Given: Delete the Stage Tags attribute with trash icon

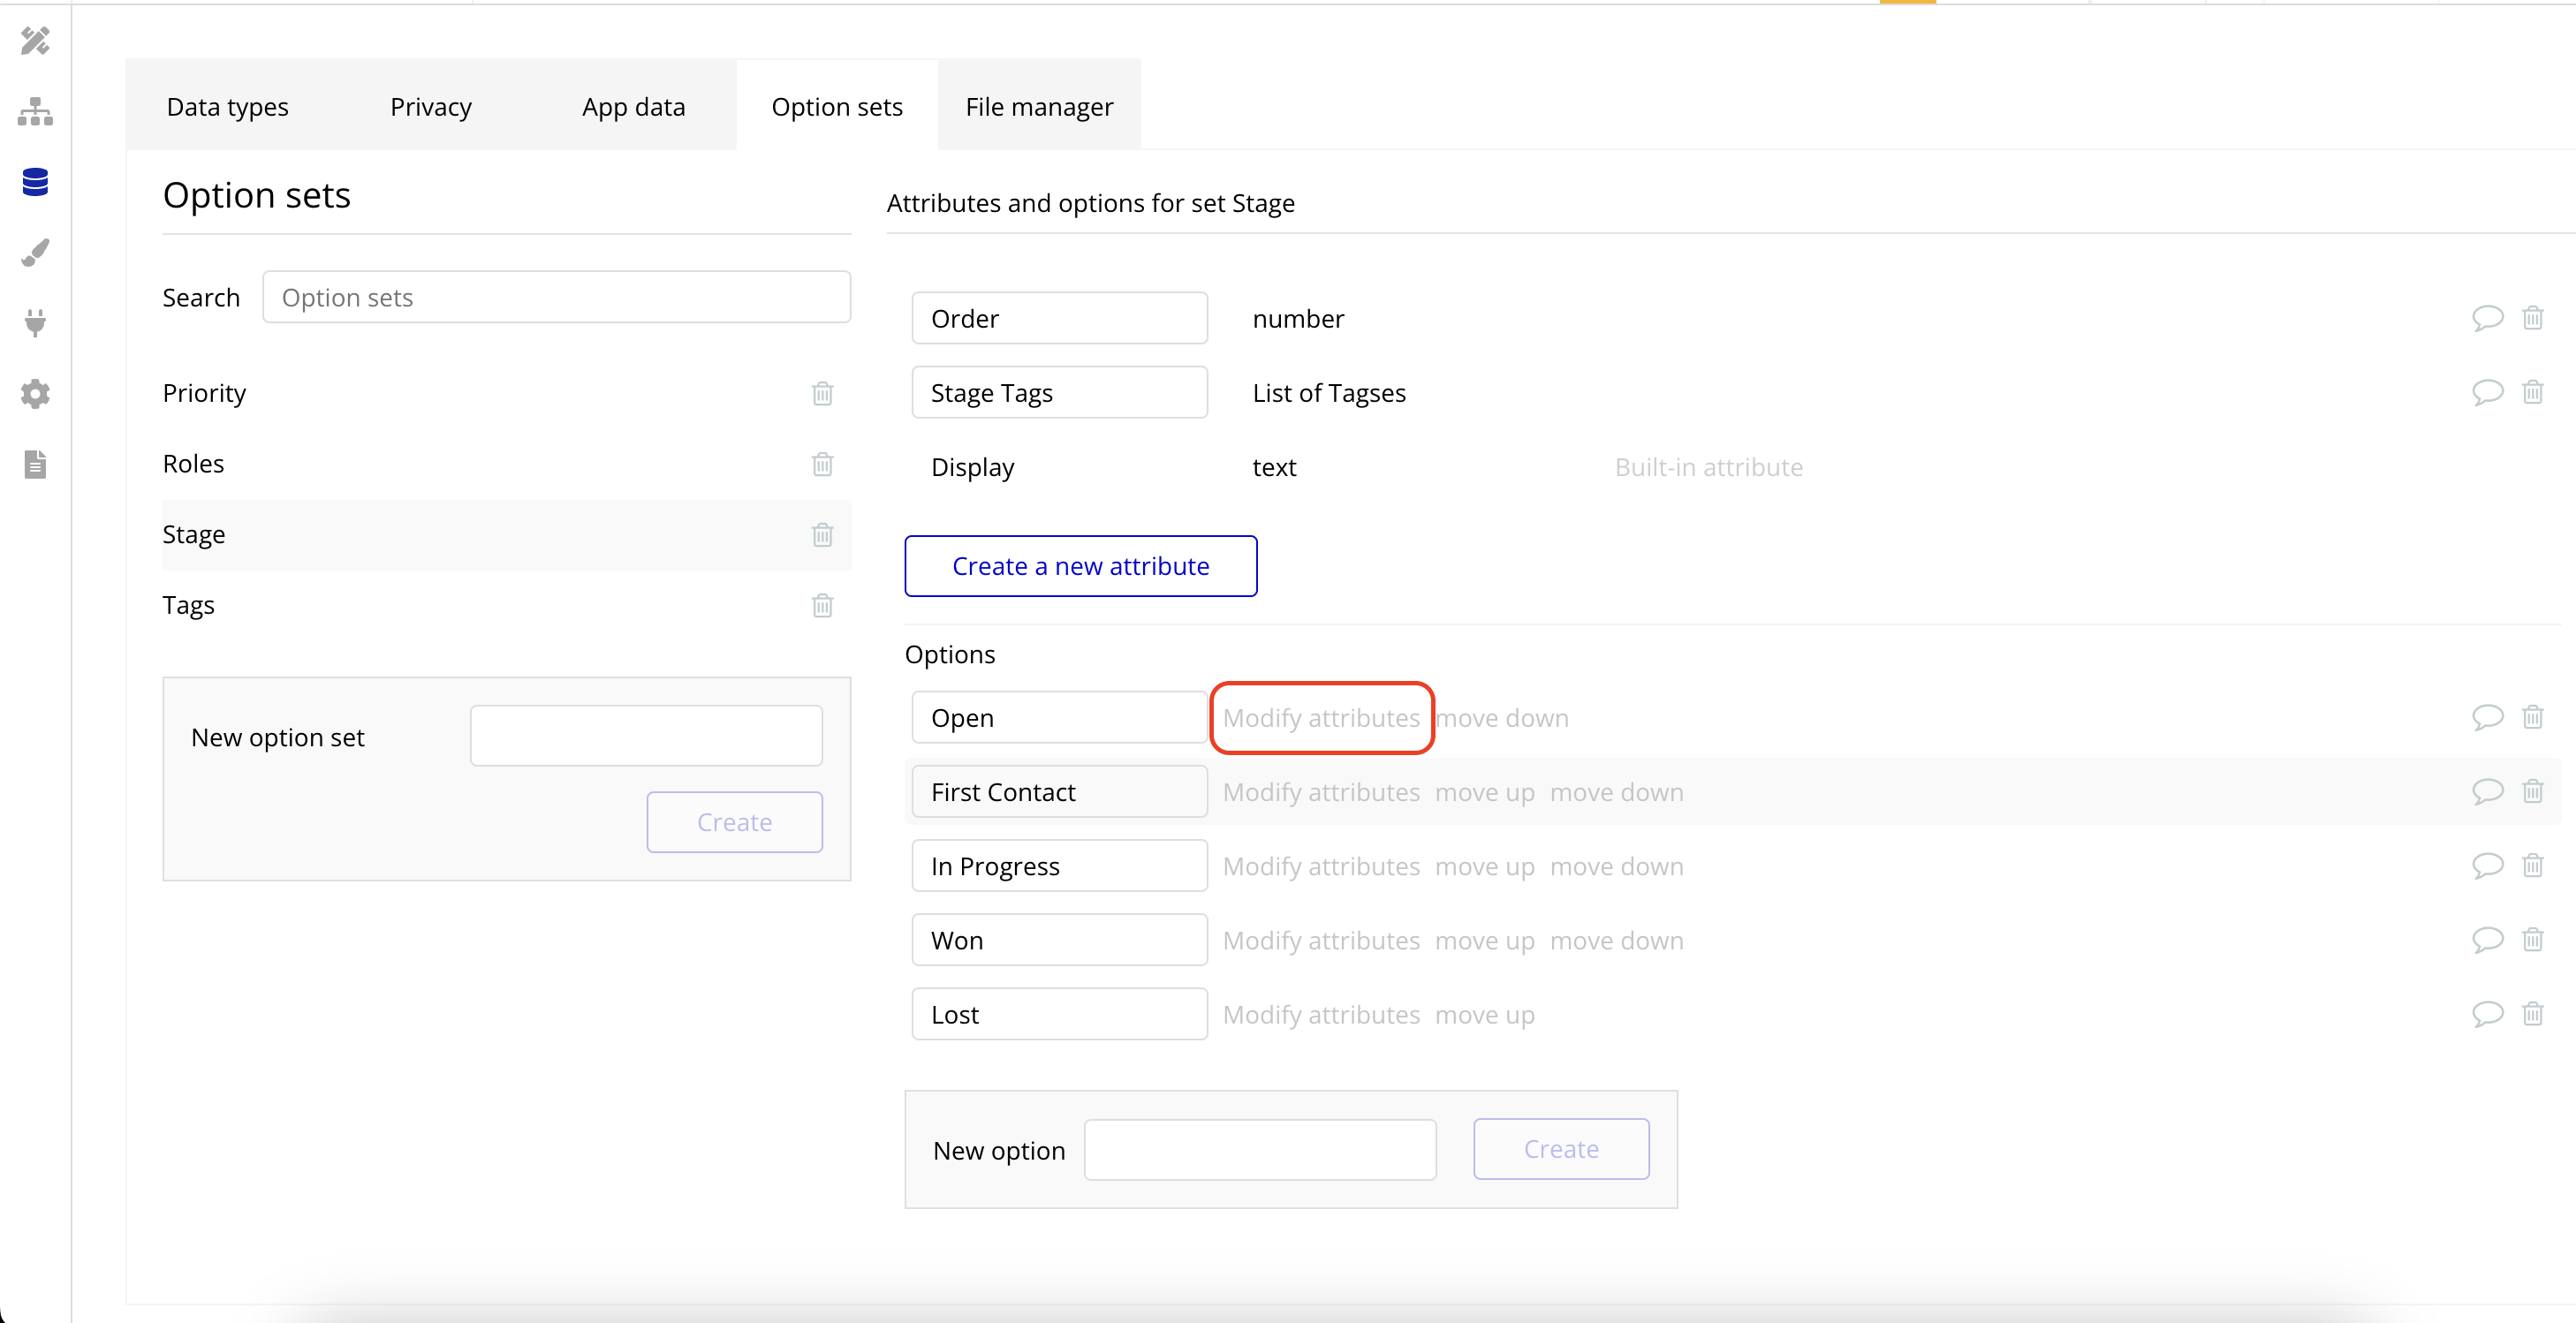Looking at the screenshot, I should [2532, 392].
